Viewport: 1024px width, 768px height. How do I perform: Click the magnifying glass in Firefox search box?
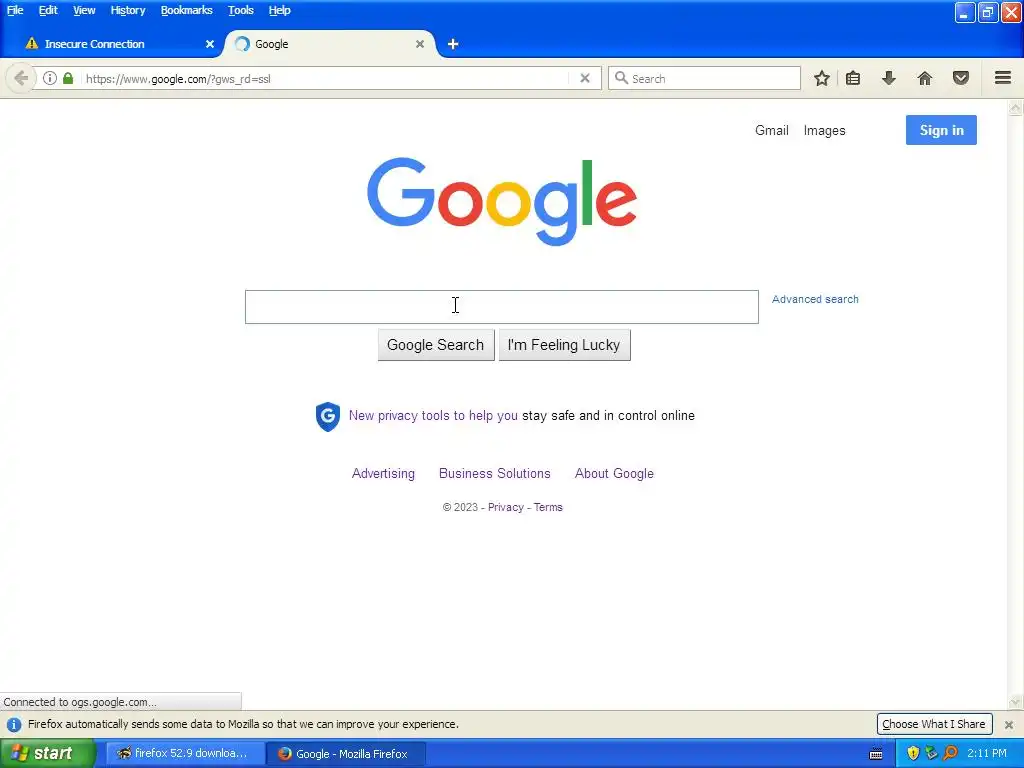point(621,78)
